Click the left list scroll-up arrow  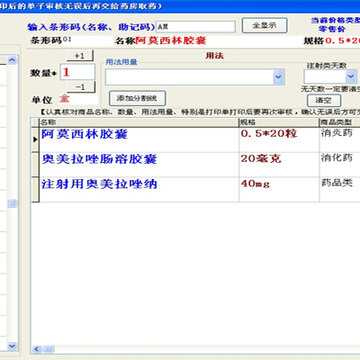pyautogui.click(x=12, y=60)
